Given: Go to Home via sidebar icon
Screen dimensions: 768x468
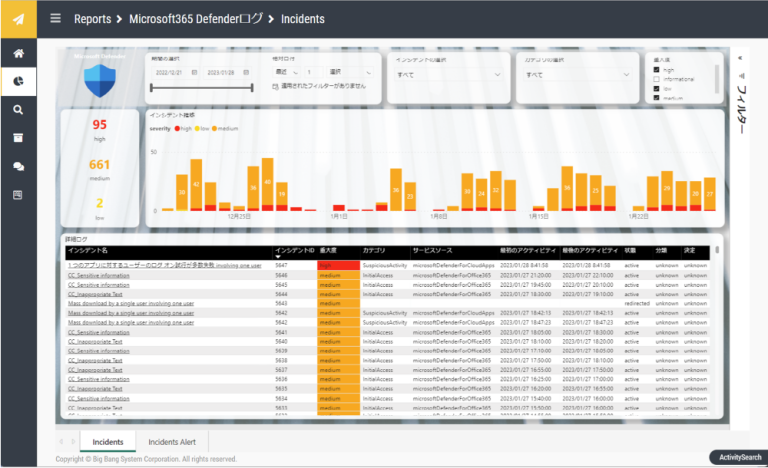Looking at the screenshot, I should click(18, 53).
